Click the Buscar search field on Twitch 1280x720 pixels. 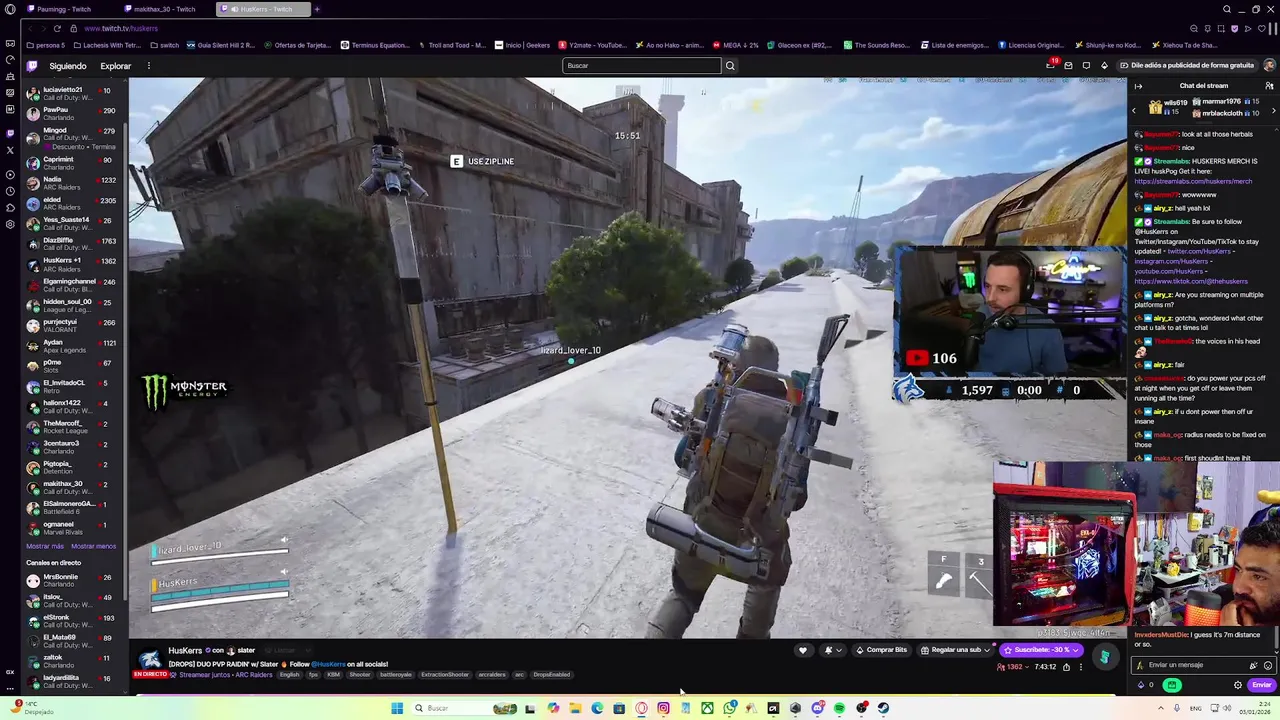(x=641, y=66)
